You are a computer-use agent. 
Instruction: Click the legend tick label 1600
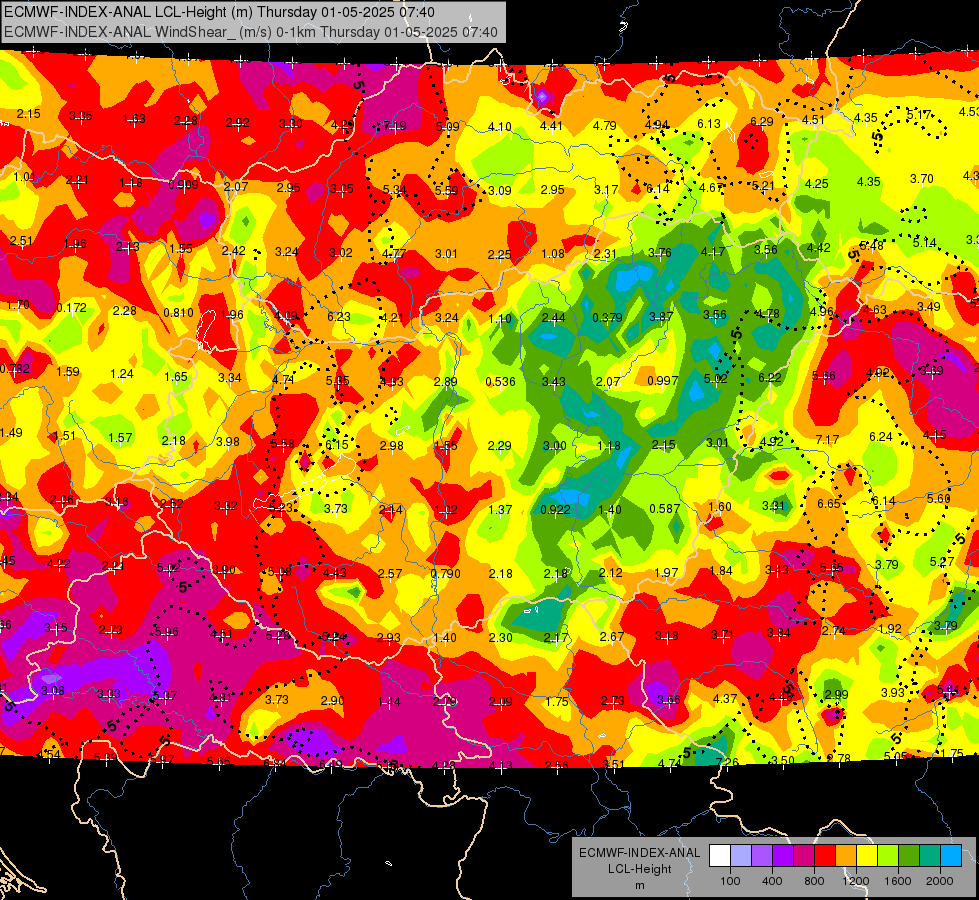tap(897, 881)
